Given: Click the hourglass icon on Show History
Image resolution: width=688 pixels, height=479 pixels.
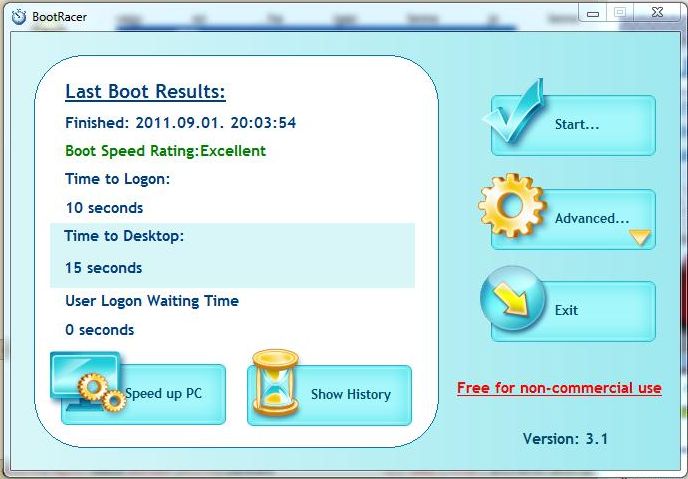Looking at the screenshot, I should pos(276,382).
